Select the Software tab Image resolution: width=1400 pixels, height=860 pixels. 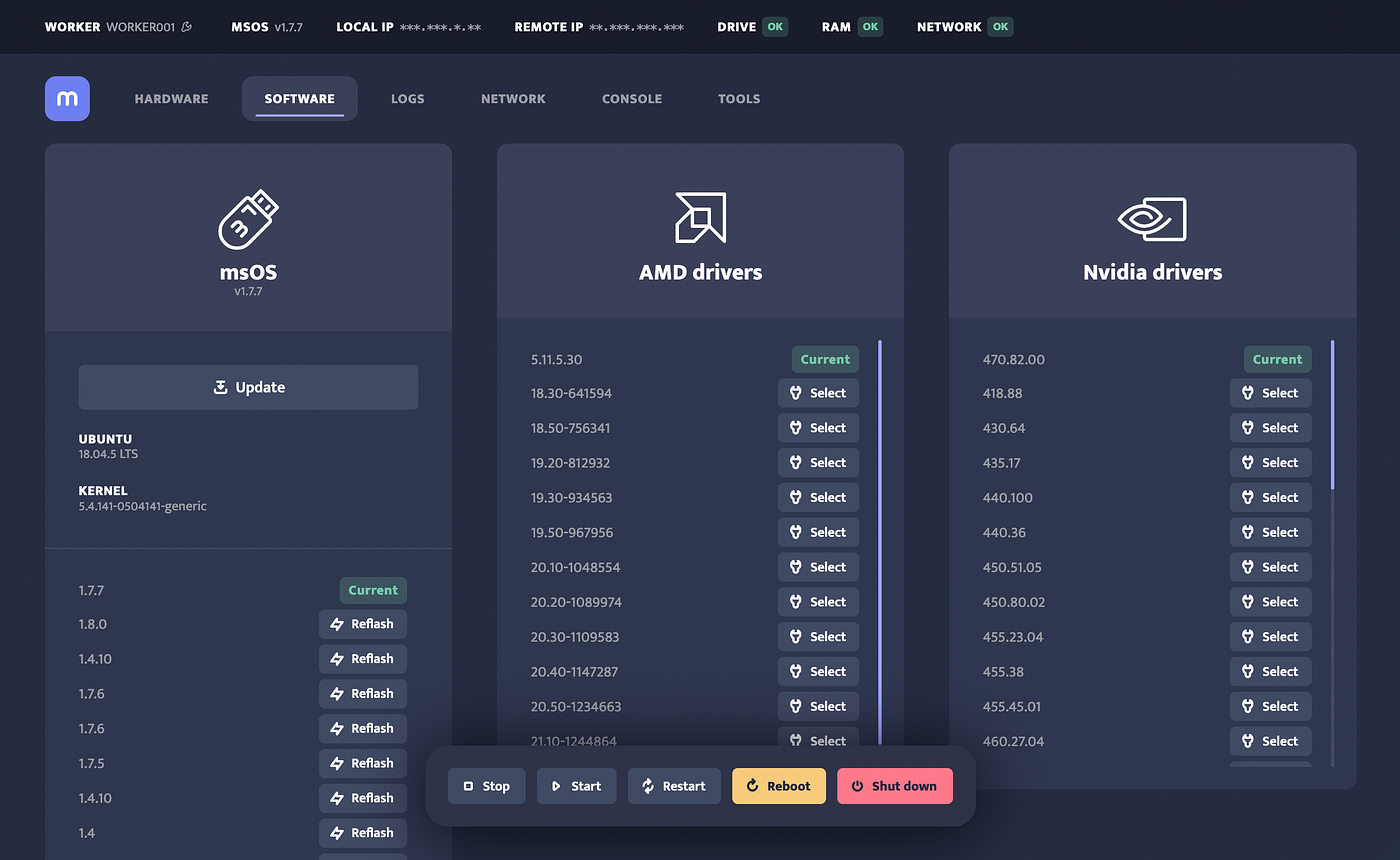(300, 99)
